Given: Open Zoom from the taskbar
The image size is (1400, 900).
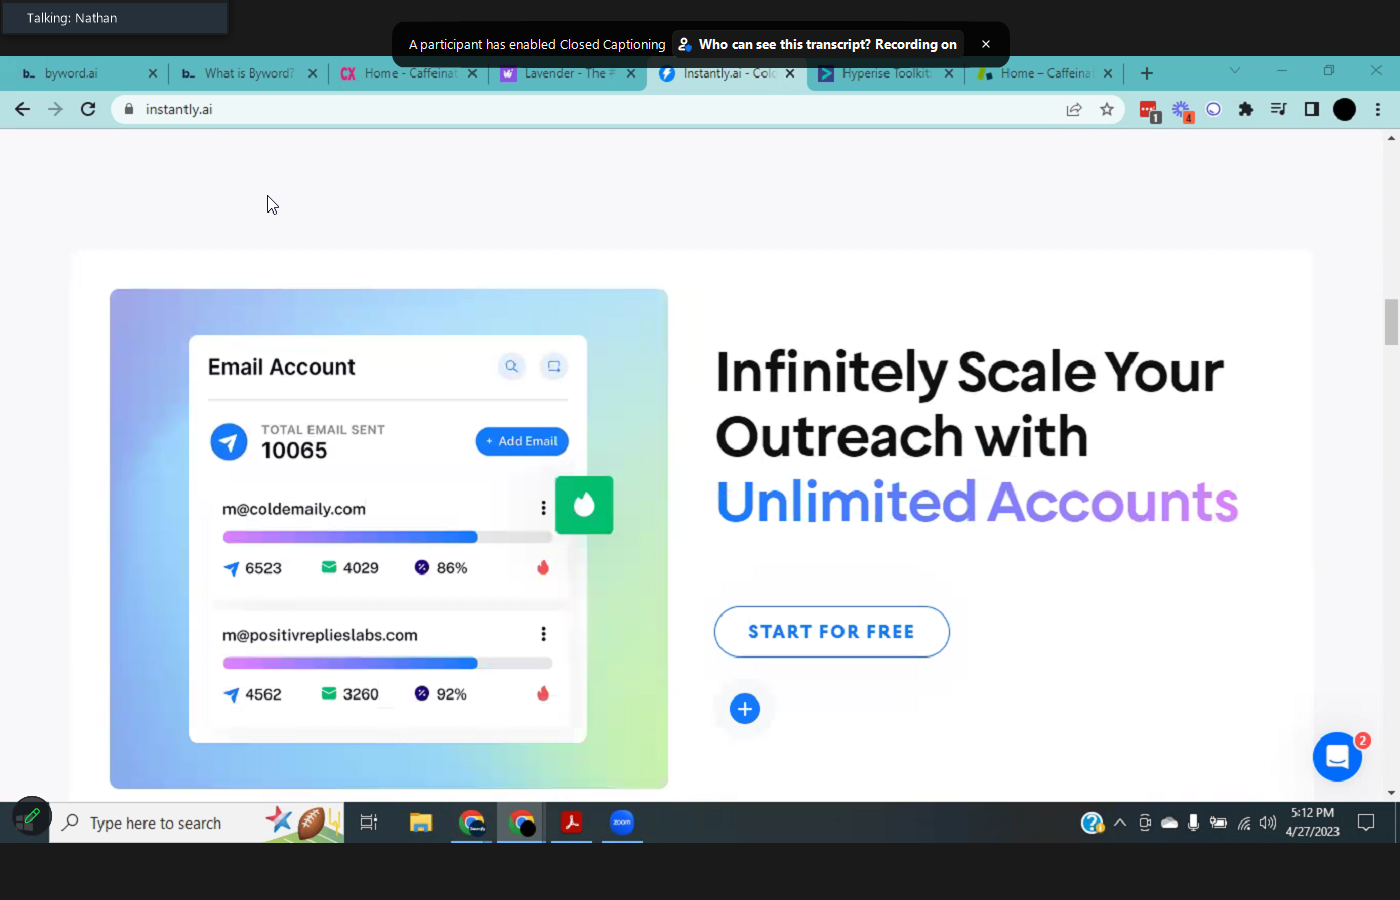Looking at the screenshot, I should pyautogui.click(x=622, y=823).
